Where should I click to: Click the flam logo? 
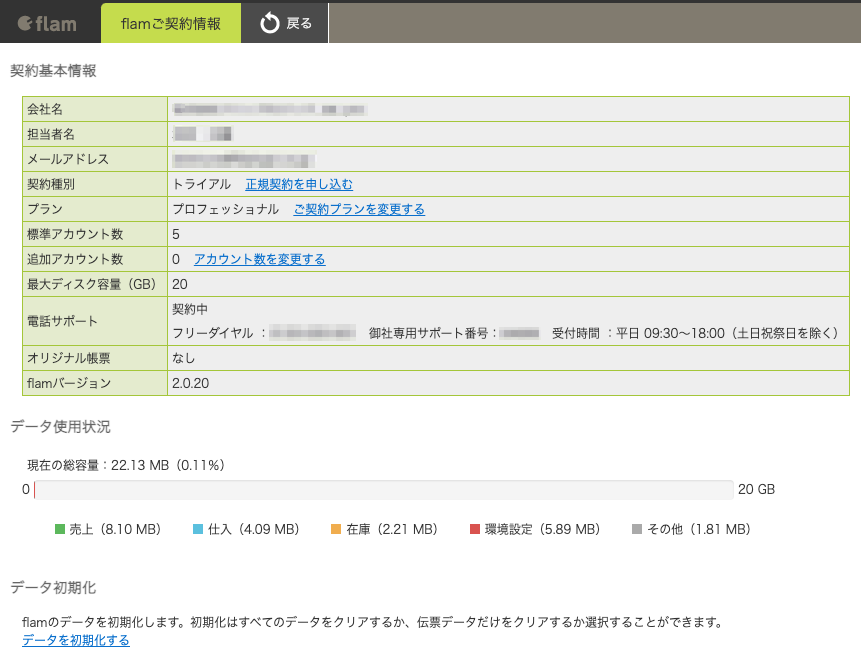click(47, 24)
